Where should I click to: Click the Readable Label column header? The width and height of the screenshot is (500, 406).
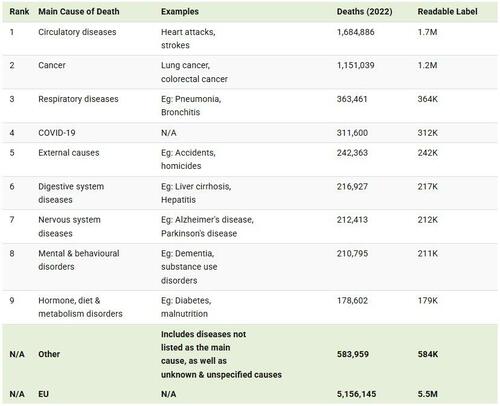pos(447,12)
